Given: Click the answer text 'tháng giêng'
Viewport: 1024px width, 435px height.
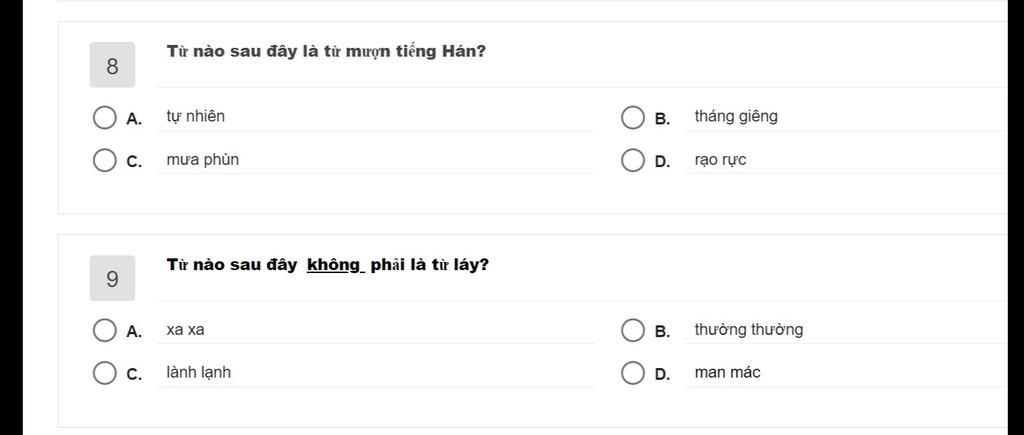Looking at the screenshot, I should point(736,117).
